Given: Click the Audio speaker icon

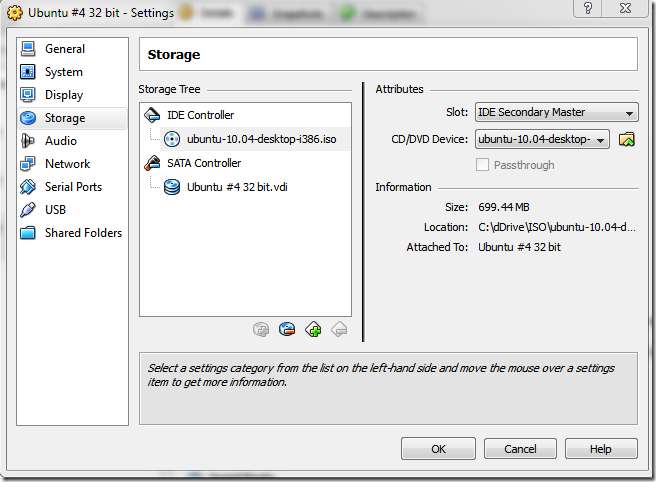Looking at the screenshot, I should coord(28,141).
